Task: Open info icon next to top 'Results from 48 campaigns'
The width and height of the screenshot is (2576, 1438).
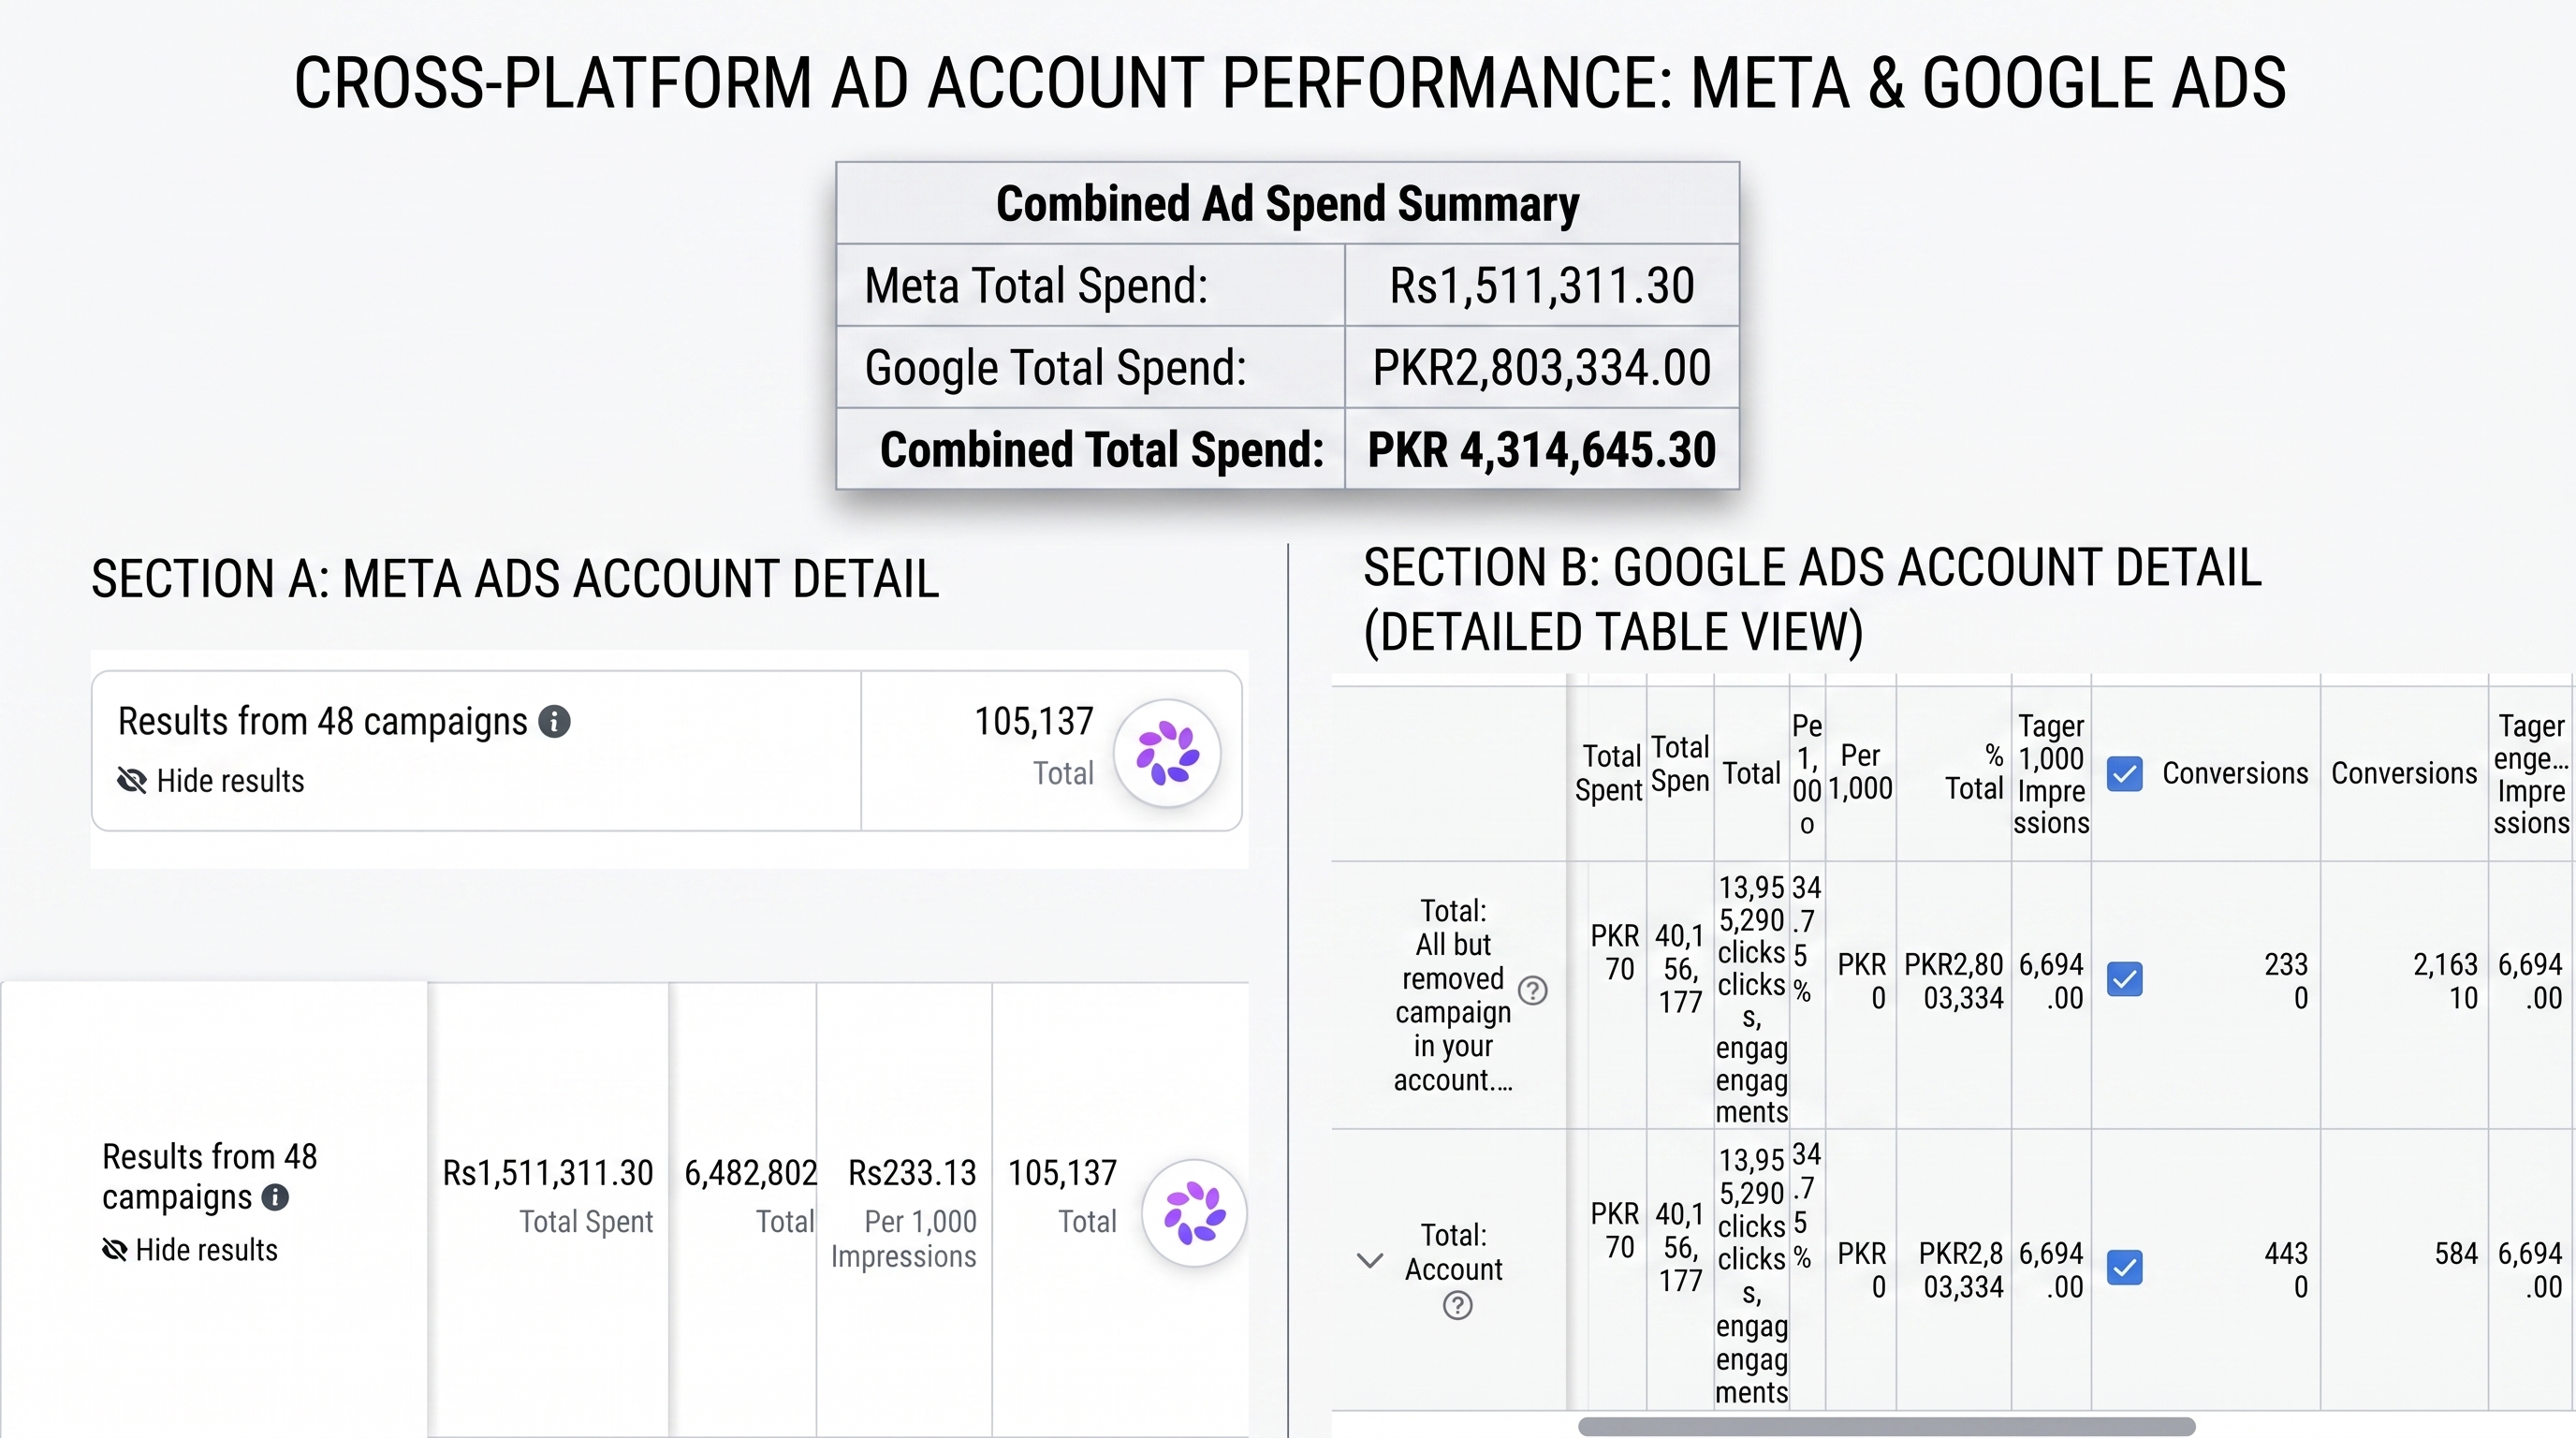Action: point(554,721)
